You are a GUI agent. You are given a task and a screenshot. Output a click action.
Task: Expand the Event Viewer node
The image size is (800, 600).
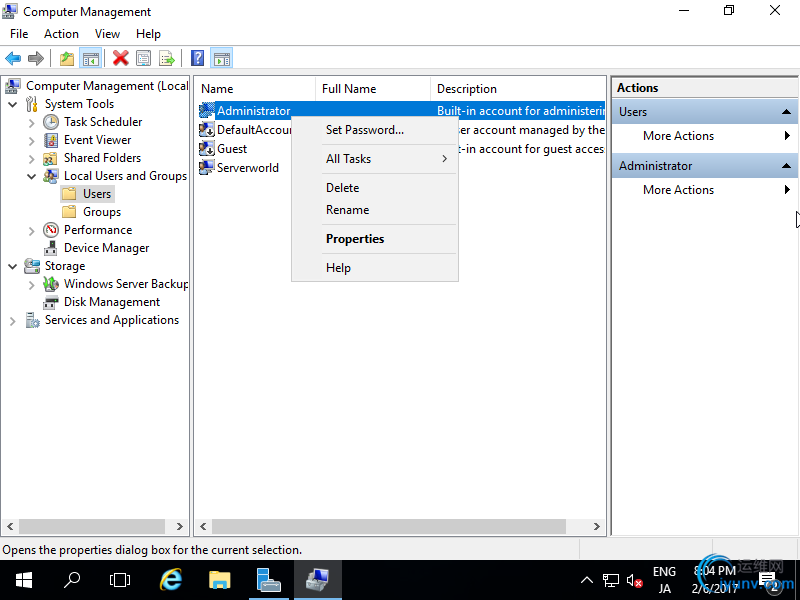coord(32,141)
